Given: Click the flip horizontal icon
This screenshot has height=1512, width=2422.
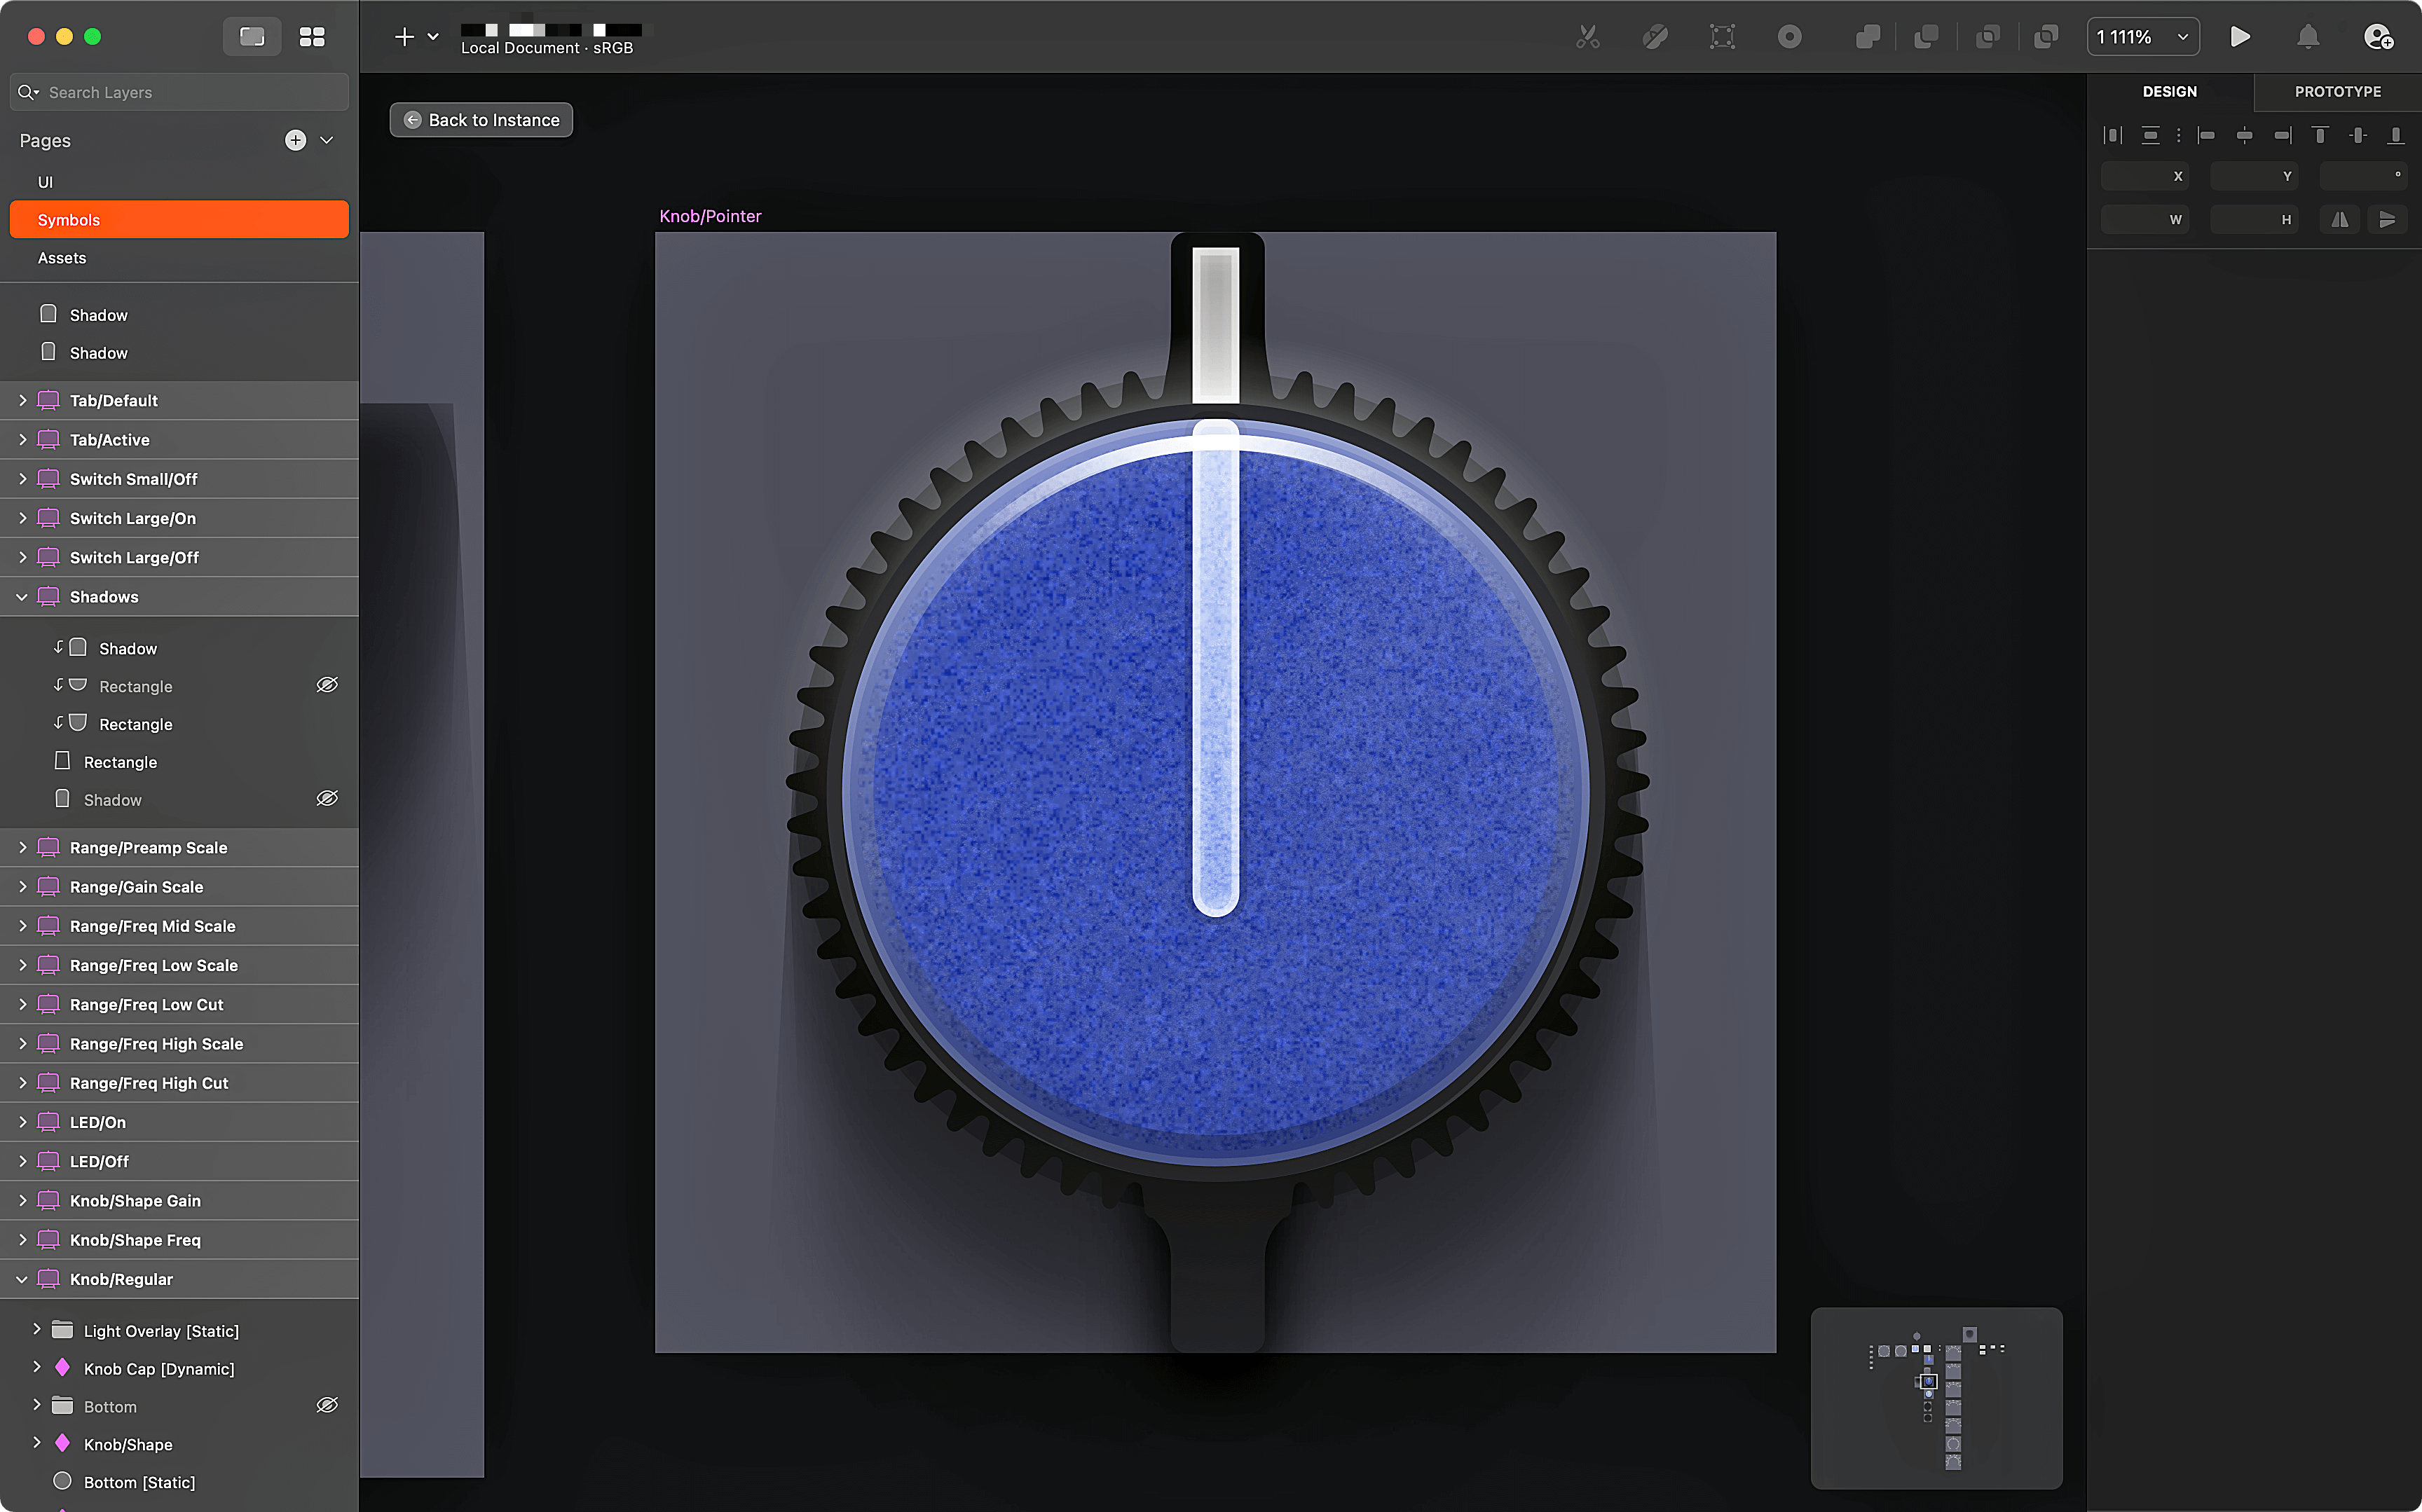Looking at the screenshot, I should click(x=2340, y=219).
